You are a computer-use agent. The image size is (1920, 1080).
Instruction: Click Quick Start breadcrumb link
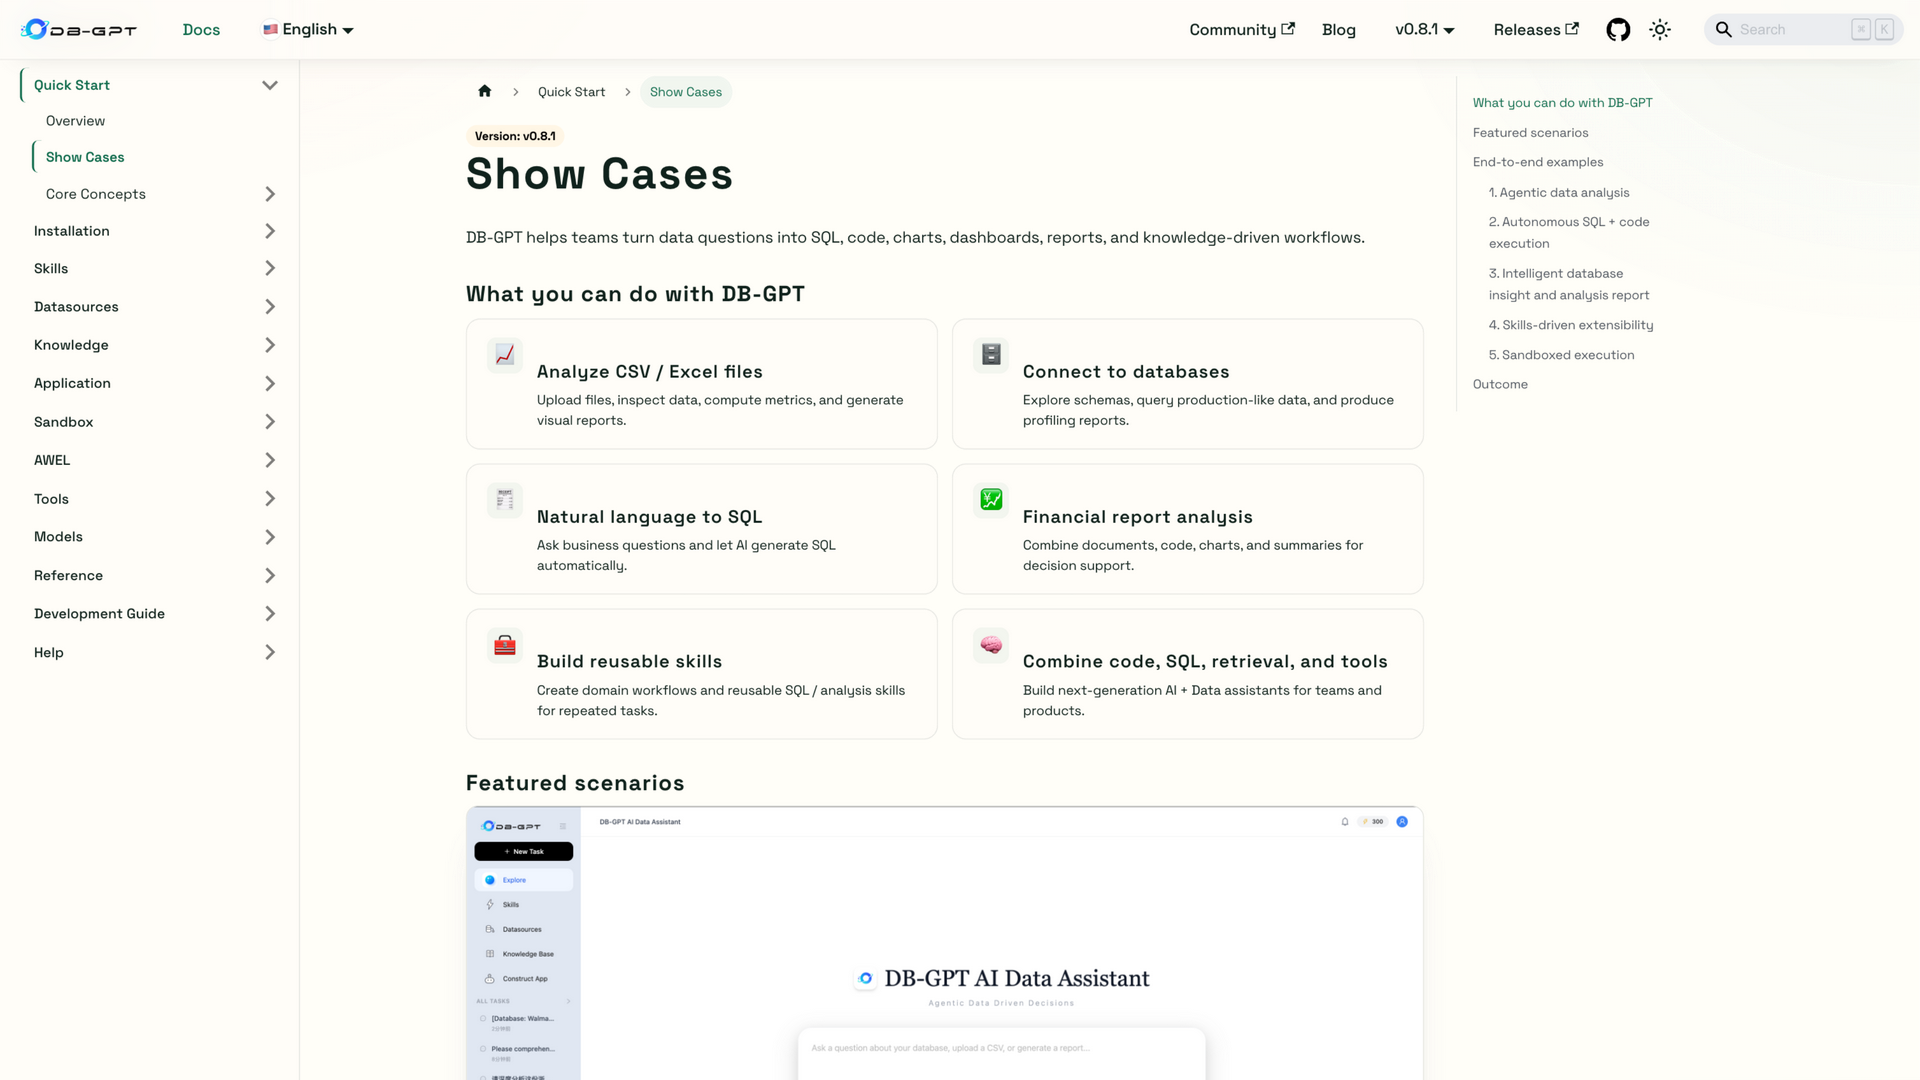click(571, 92)
